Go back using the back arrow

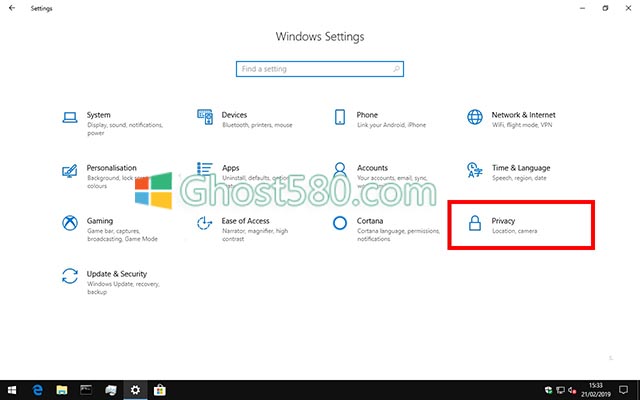point(12,8)
